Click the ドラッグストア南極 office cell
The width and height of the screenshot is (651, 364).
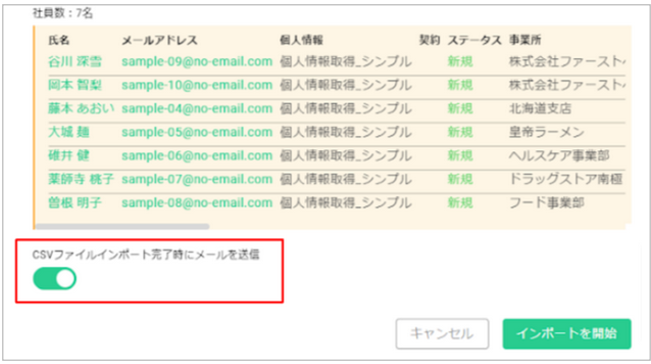tap(565, 179)
